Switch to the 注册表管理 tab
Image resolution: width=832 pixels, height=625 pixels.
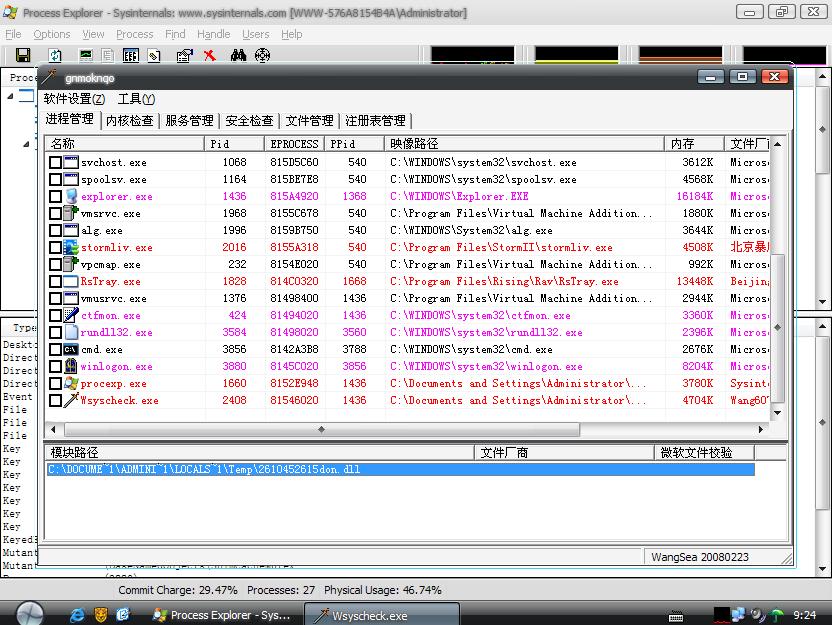[376, 121]
